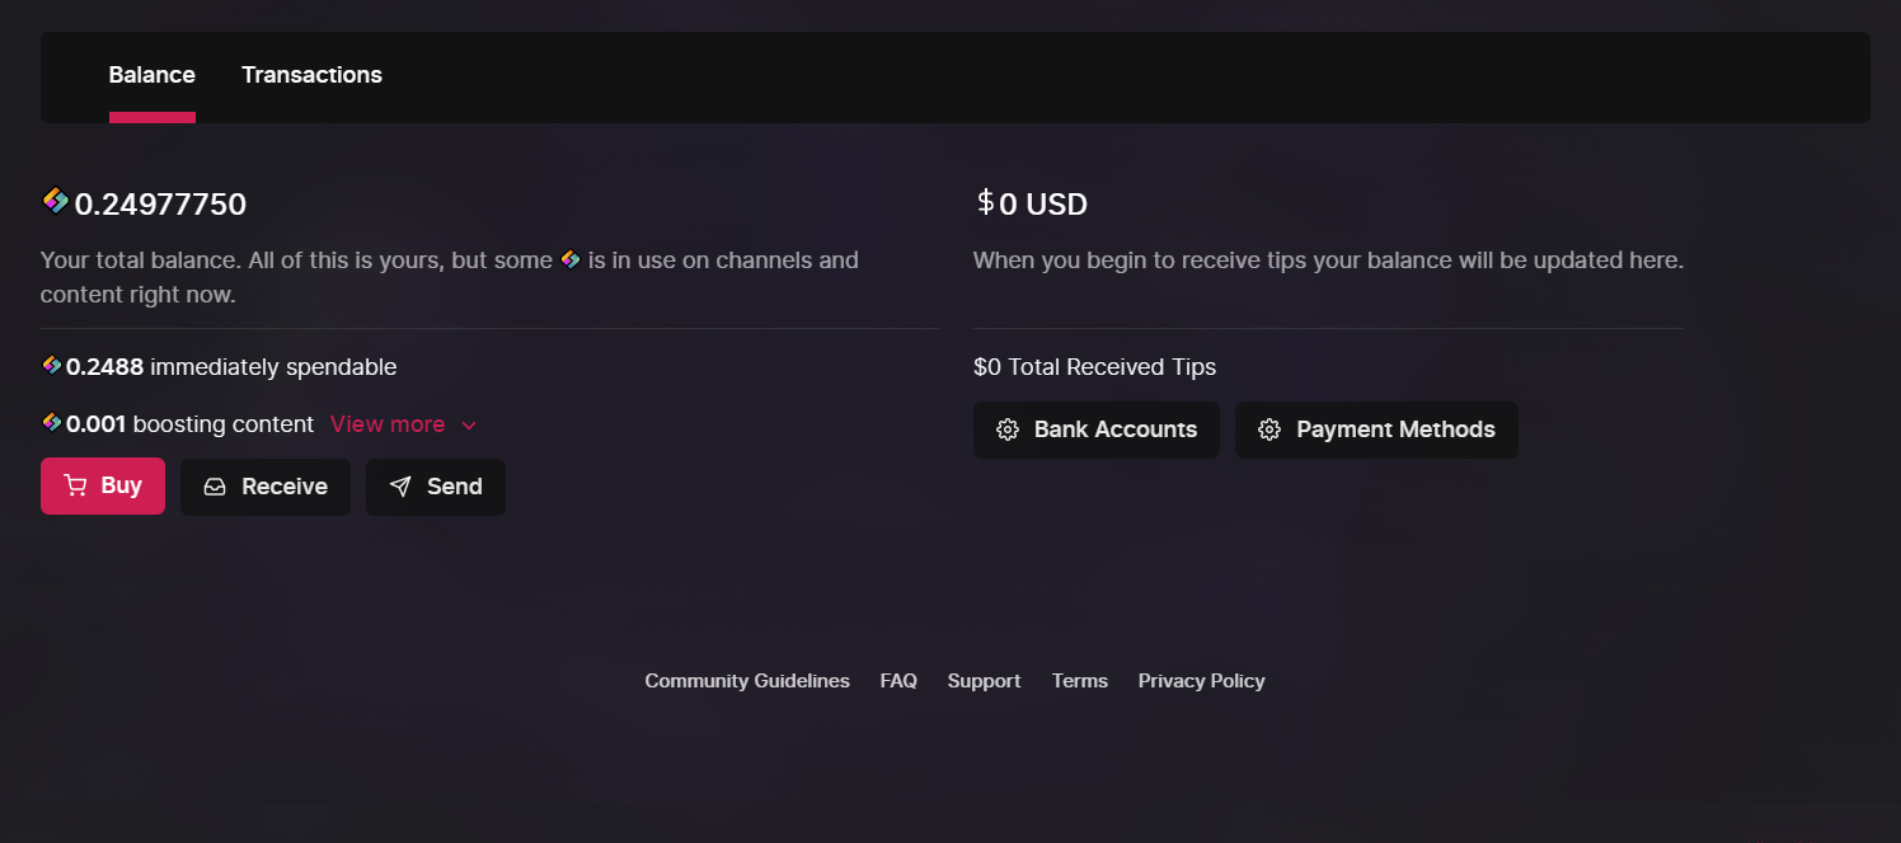
Task: Visit the Support footer link
Action: click(984, 681)
